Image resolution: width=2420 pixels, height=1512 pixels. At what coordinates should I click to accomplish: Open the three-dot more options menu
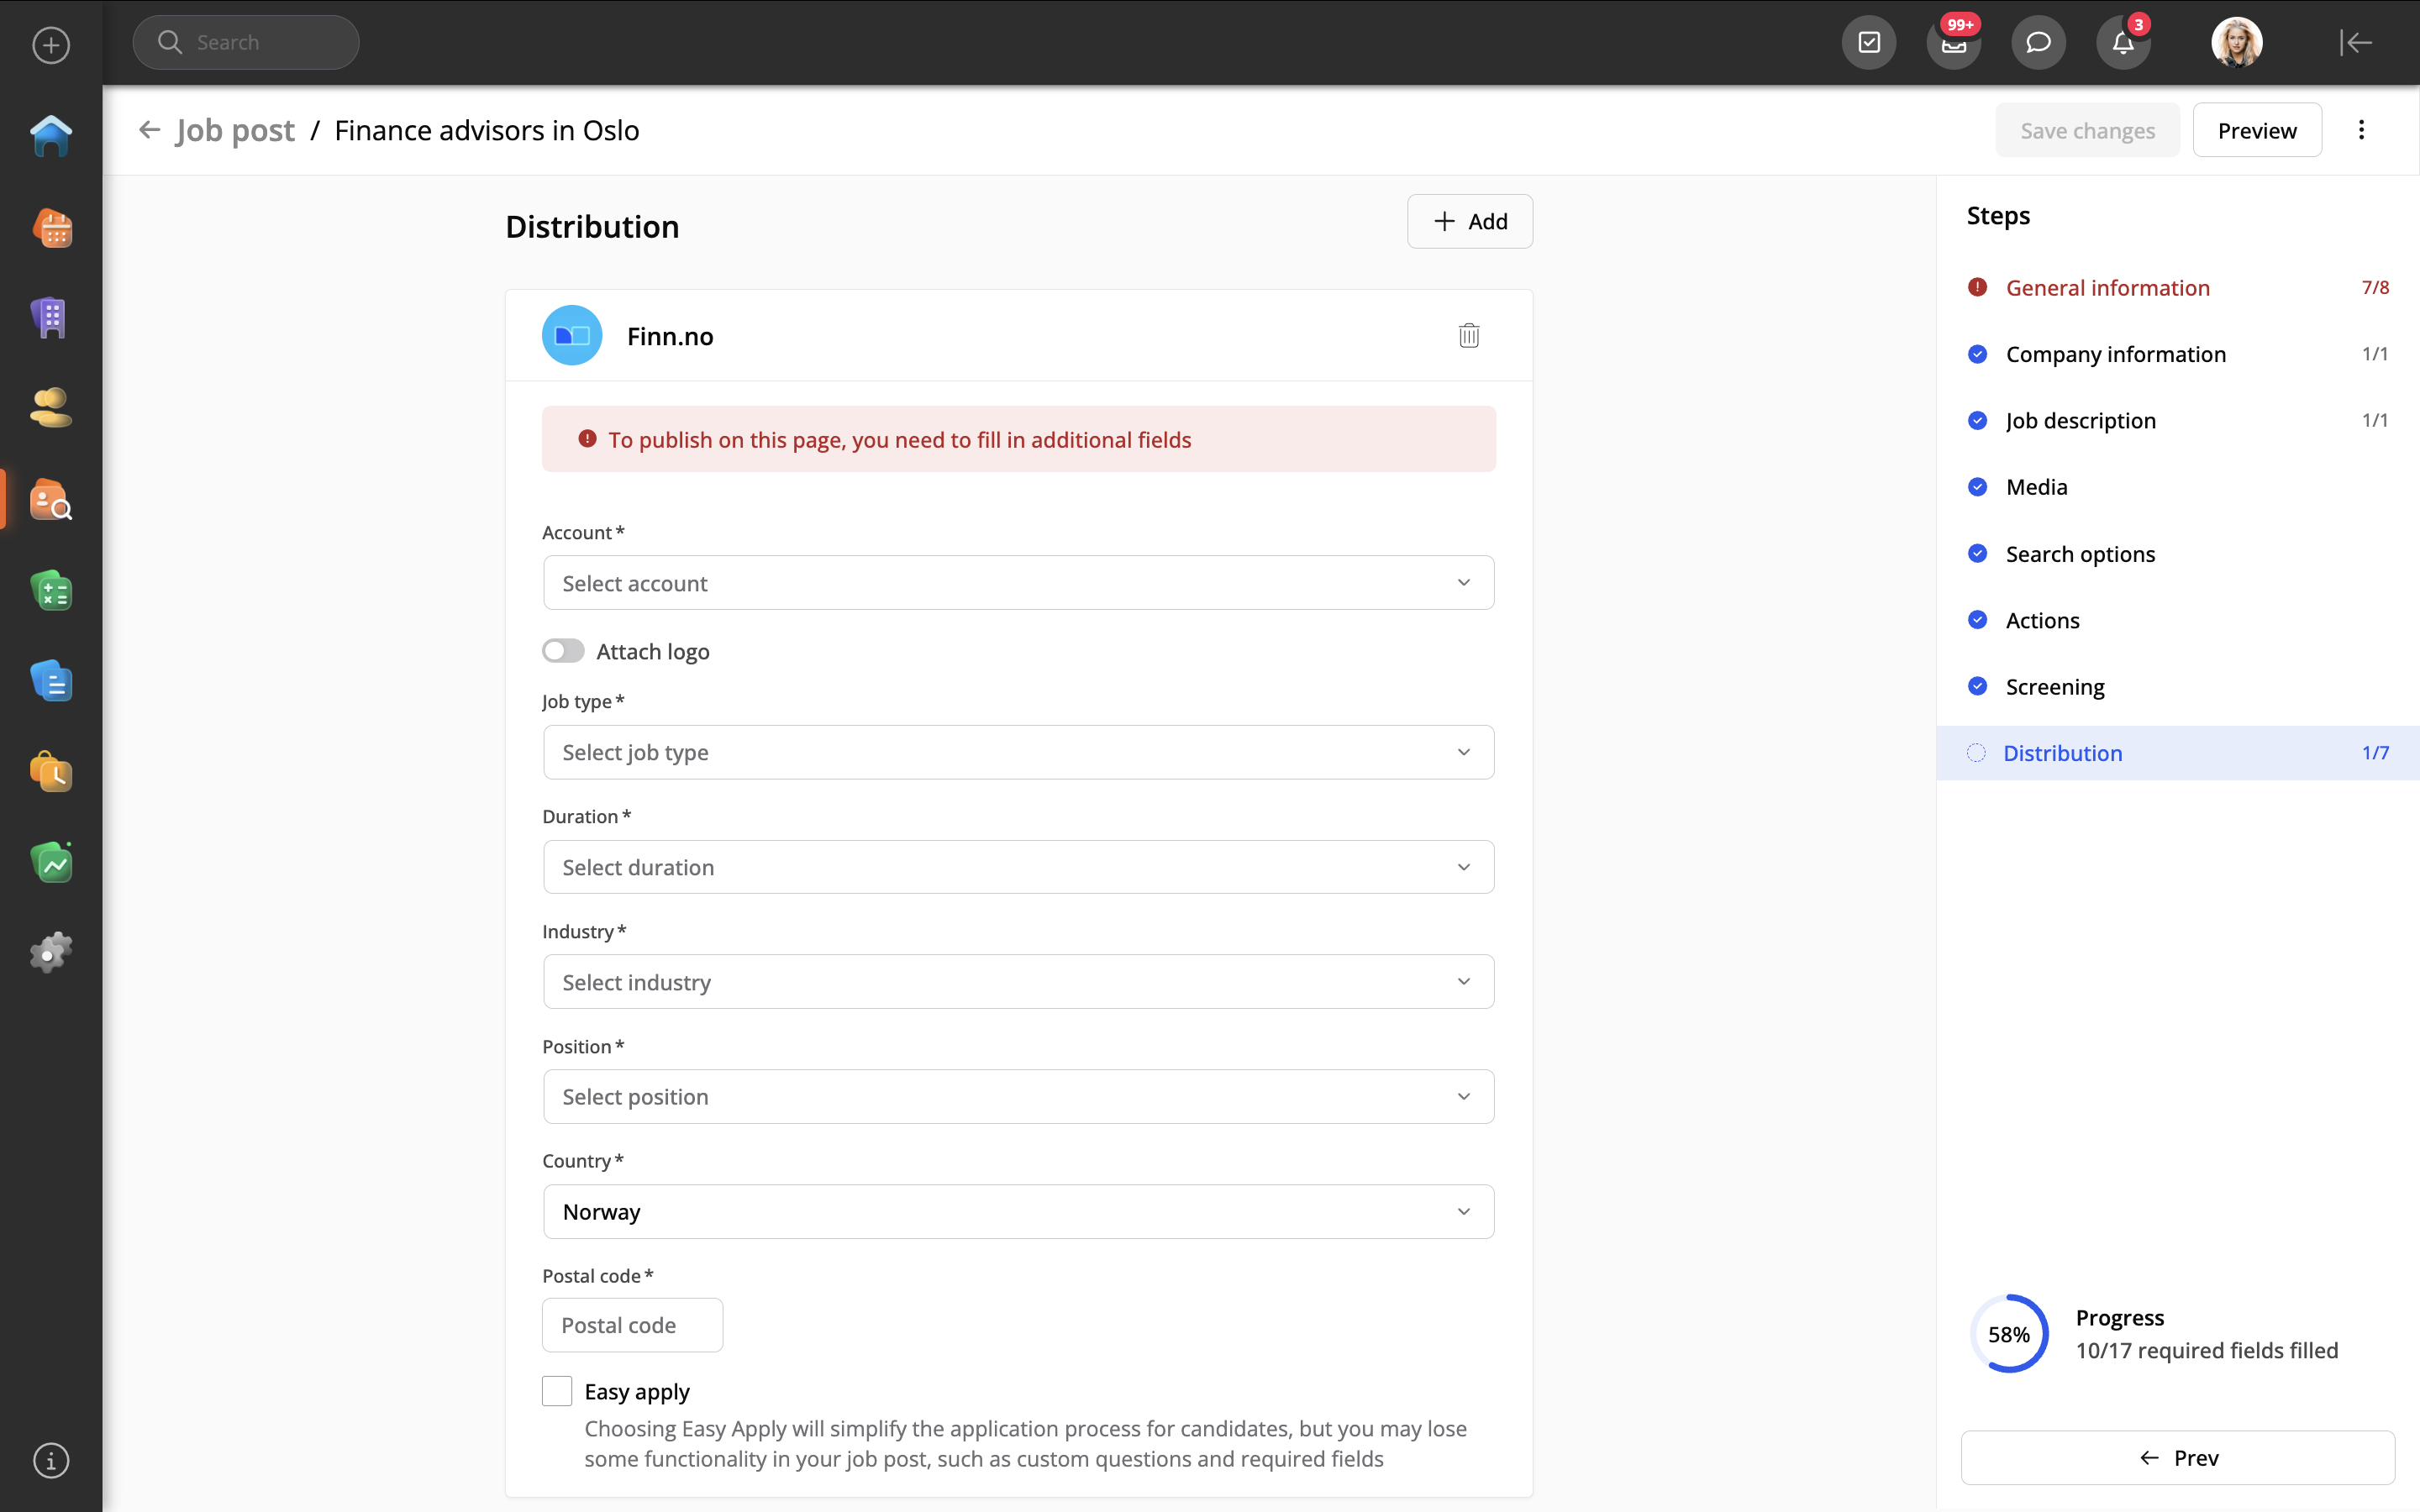pyautogui.click(x=2361, y=130)
